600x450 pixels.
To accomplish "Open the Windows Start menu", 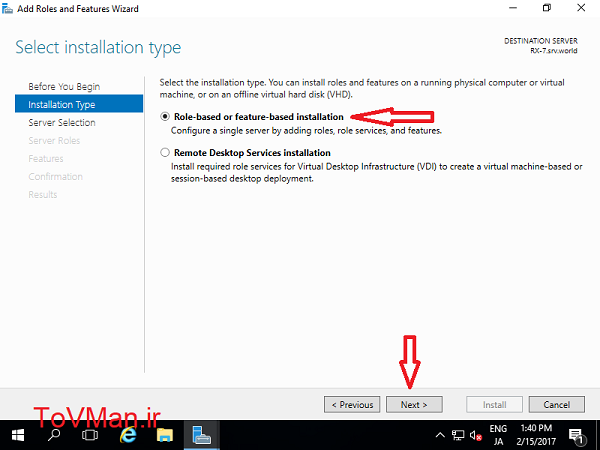I will 17,436.
